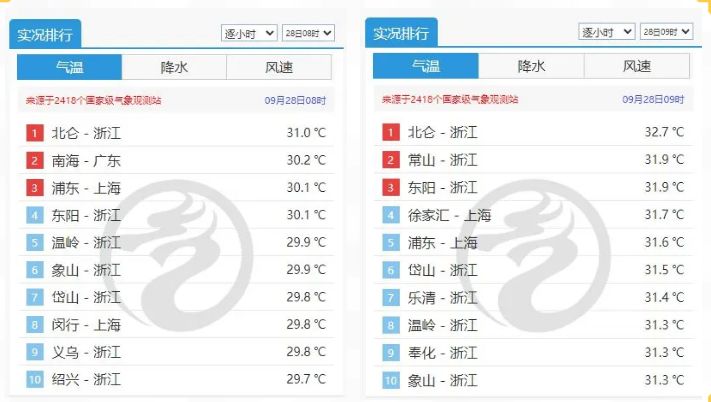Viewport: 711px width, 402px height.
Task: Select the 风速 tab in the left panel
Action: point(279,67)
